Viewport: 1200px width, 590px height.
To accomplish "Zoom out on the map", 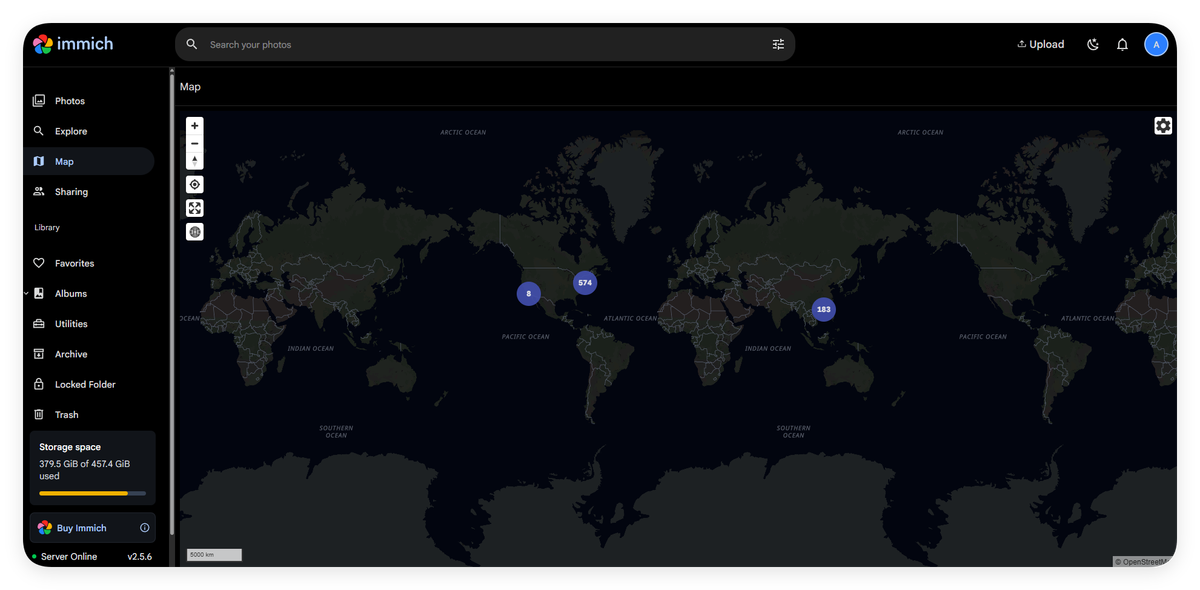I will click(x=195, y=143).
